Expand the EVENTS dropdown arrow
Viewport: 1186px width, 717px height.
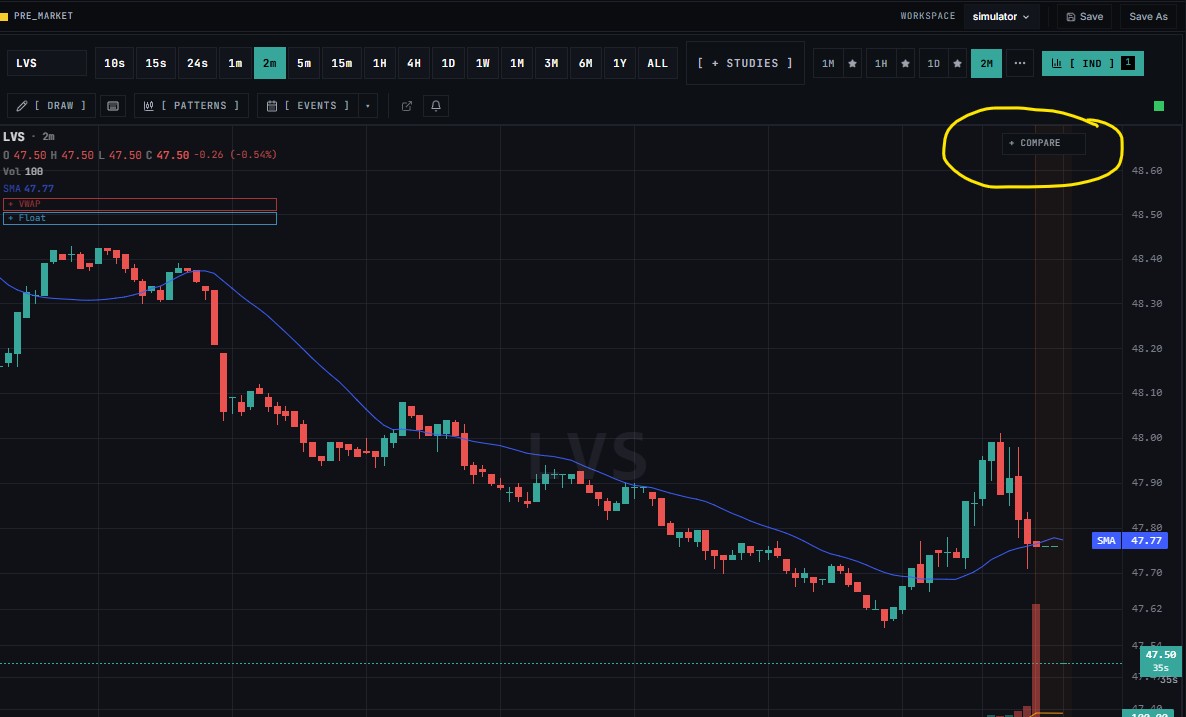[x=368, y=106]
